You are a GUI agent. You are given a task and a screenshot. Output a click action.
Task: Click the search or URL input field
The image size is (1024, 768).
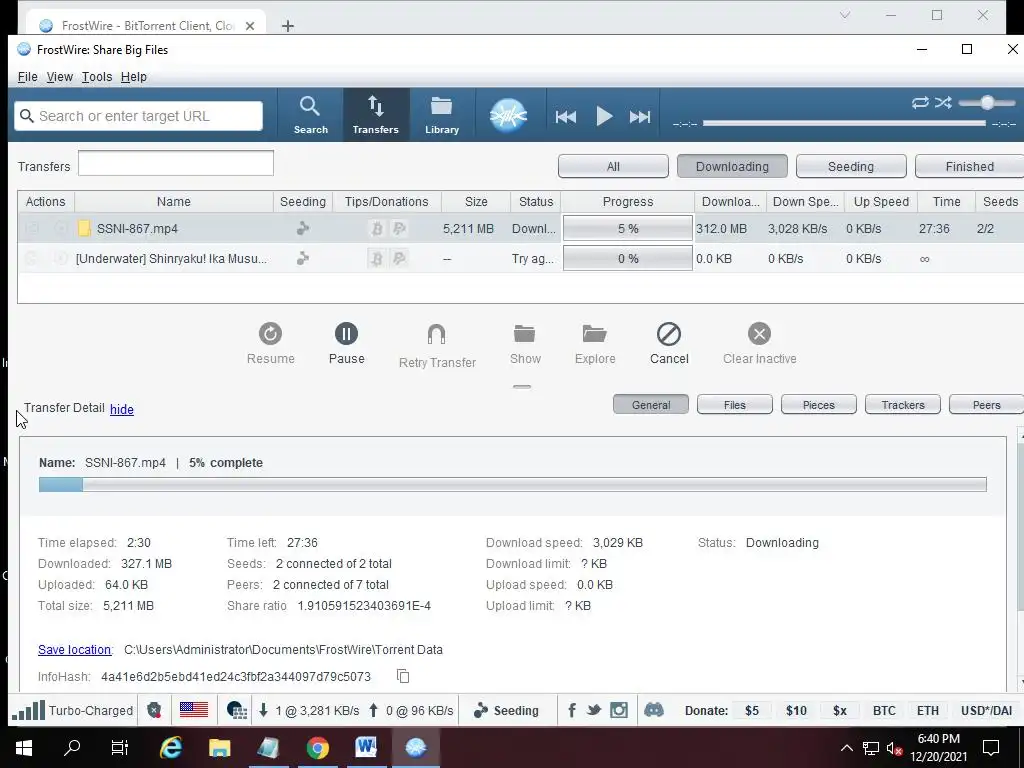tap(138, 116)
